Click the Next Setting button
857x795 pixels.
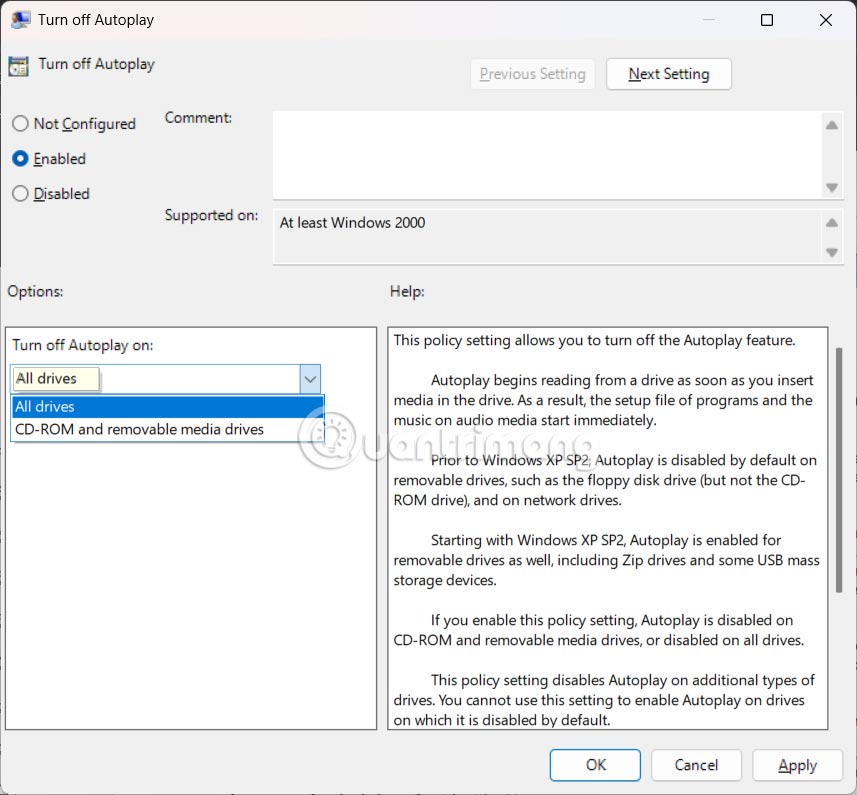click(668, 74)
